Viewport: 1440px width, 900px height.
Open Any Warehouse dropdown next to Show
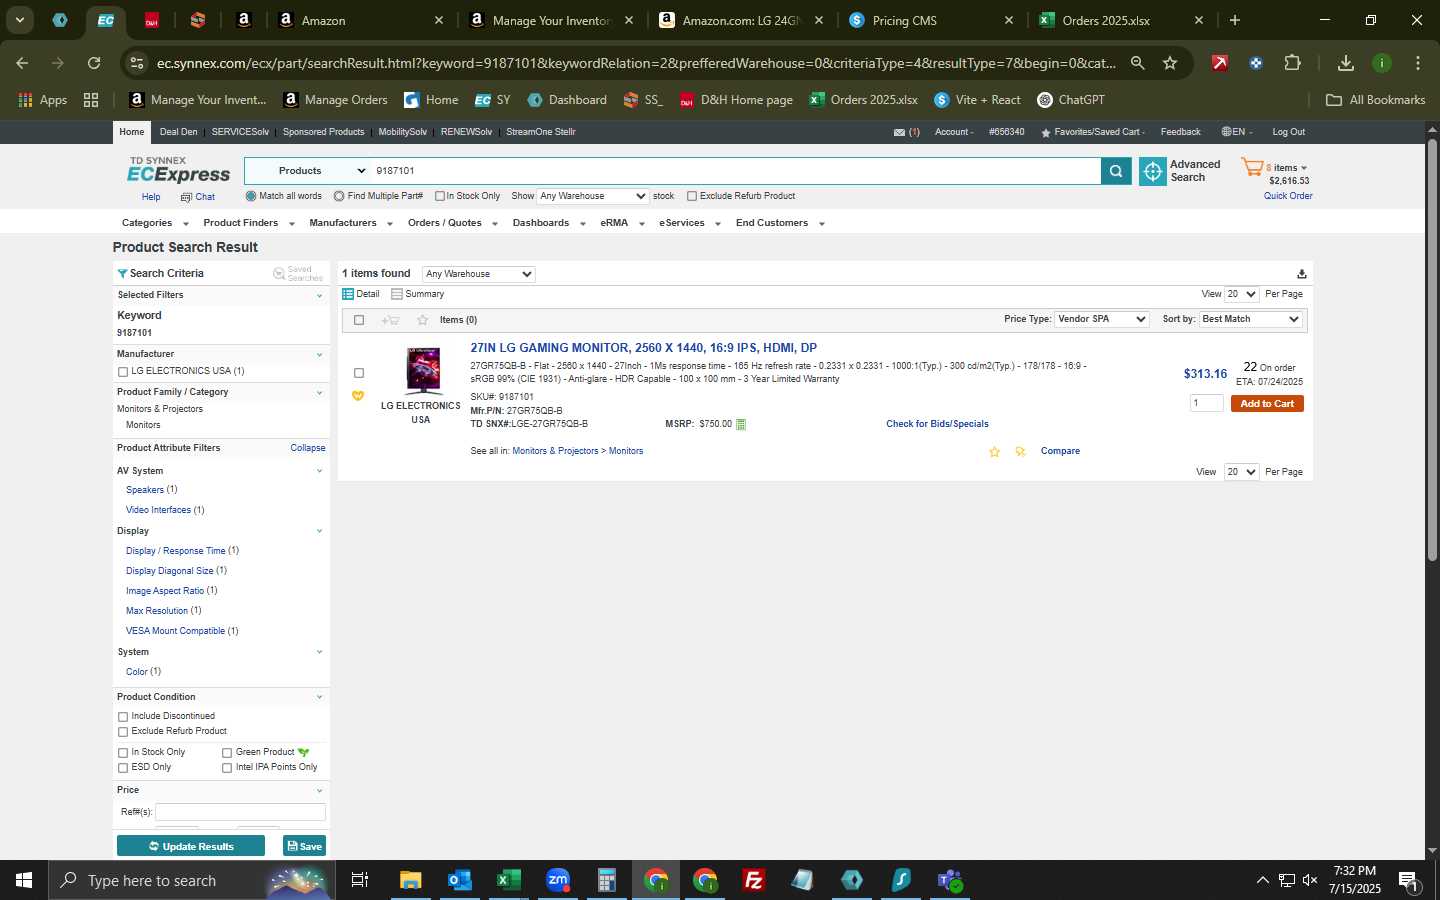593,196
